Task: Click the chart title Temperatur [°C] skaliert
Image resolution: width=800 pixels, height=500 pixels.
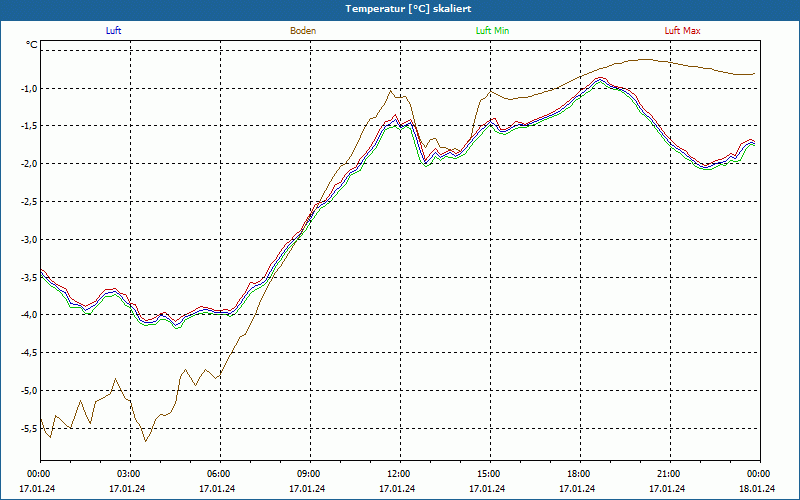Action: tap(408, 9)
